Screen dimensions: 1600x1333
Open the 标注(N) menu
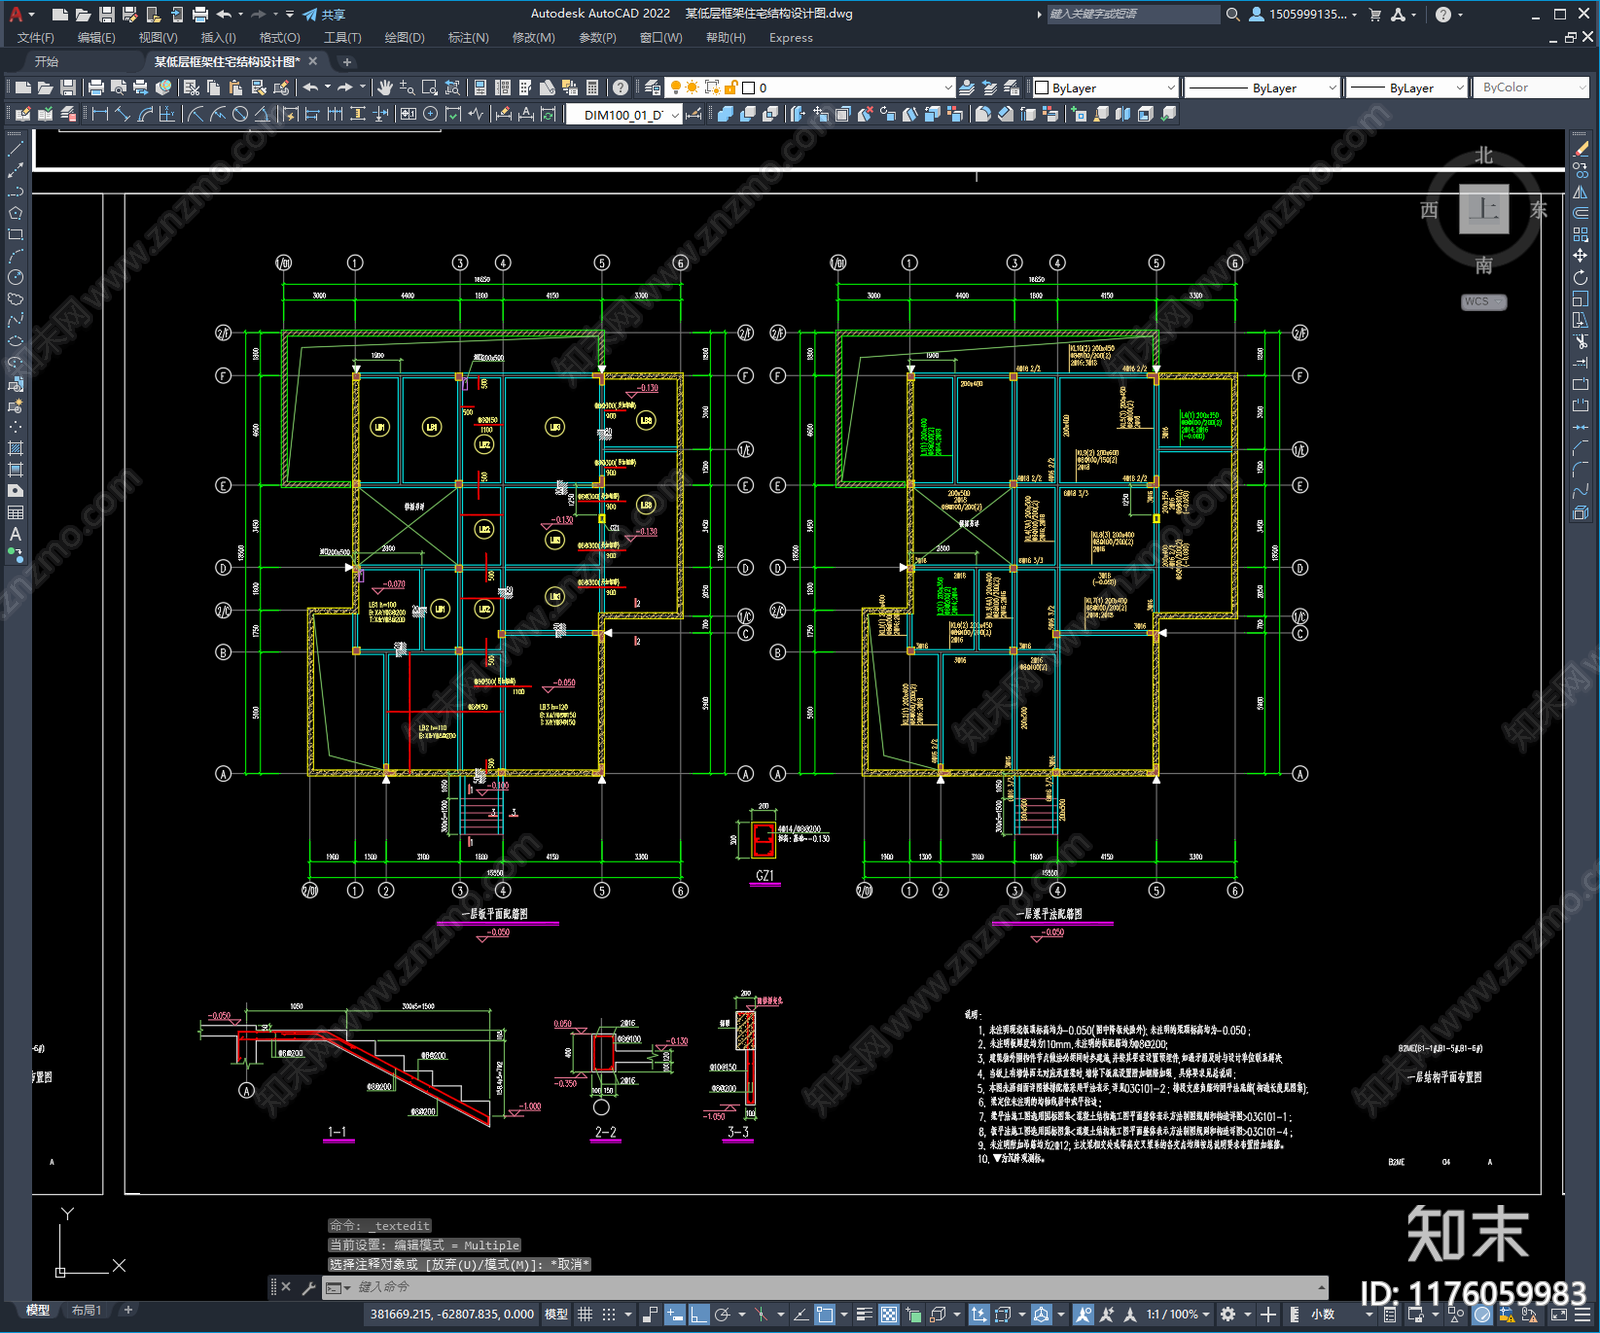tap(468, 38)
